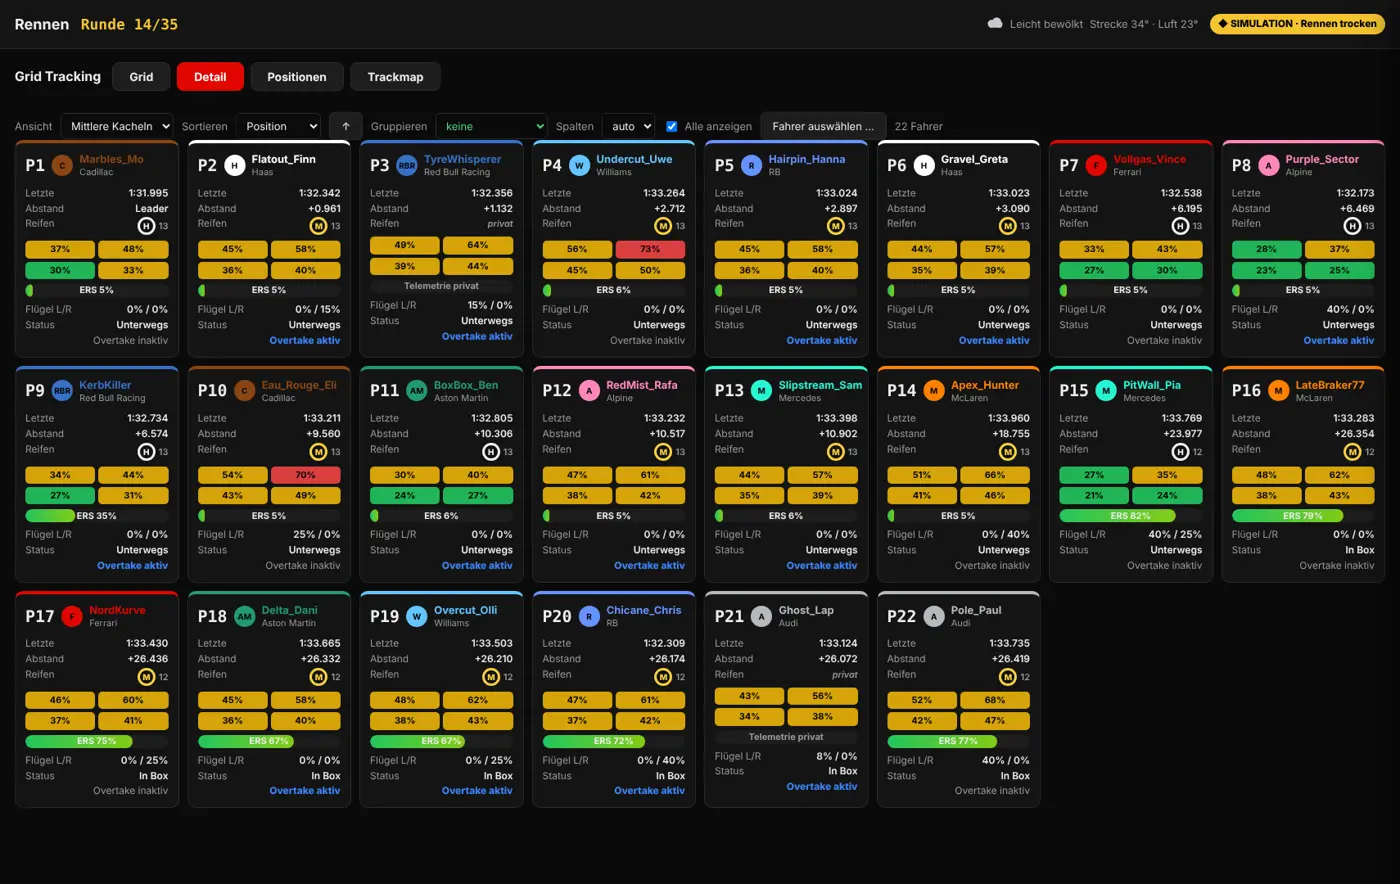The image size is (1400, 884).
Task: Click the Haas team badge next to Flatout_Finn
Action: click(235, 165)
